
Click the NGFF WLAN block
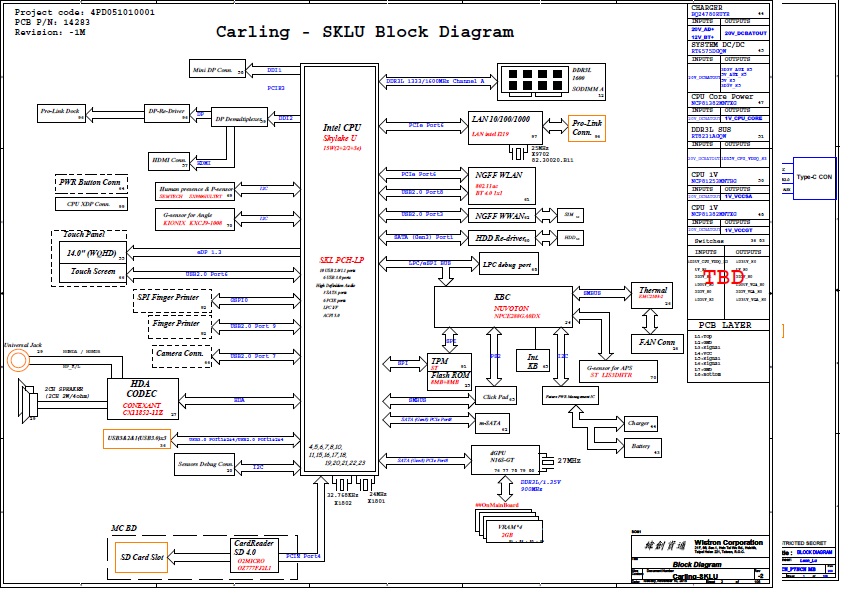click(502, 186)
